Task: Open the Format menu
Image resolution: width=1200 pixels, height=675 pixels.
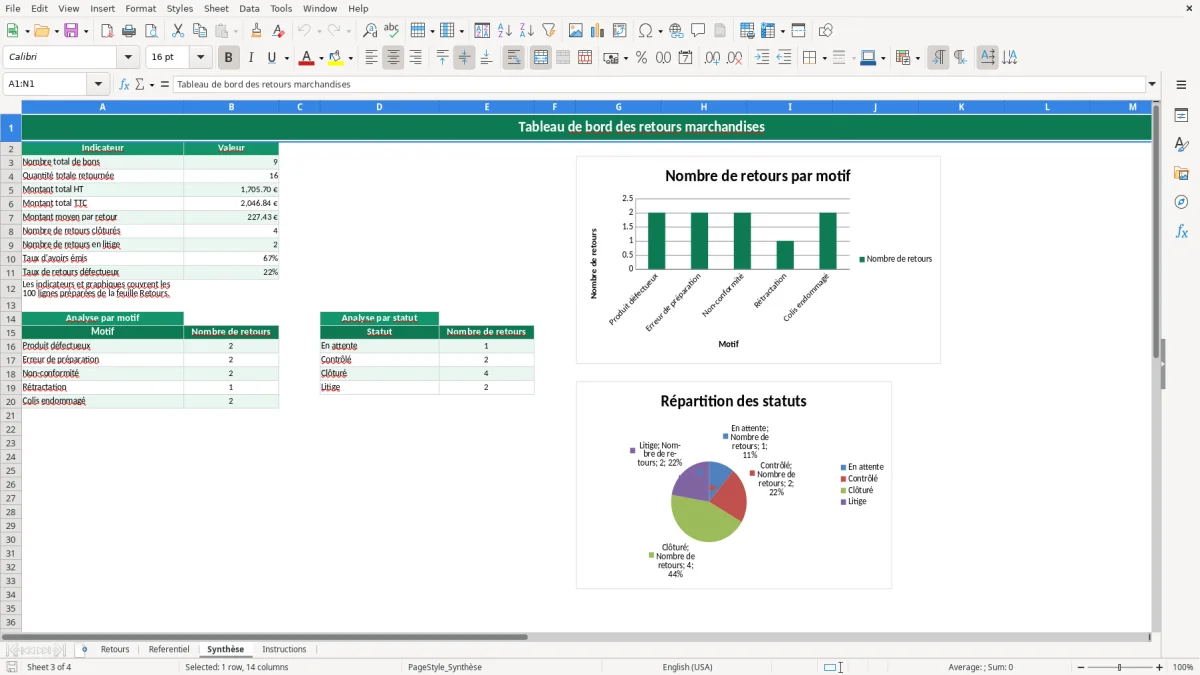Action: coord(140,8)
